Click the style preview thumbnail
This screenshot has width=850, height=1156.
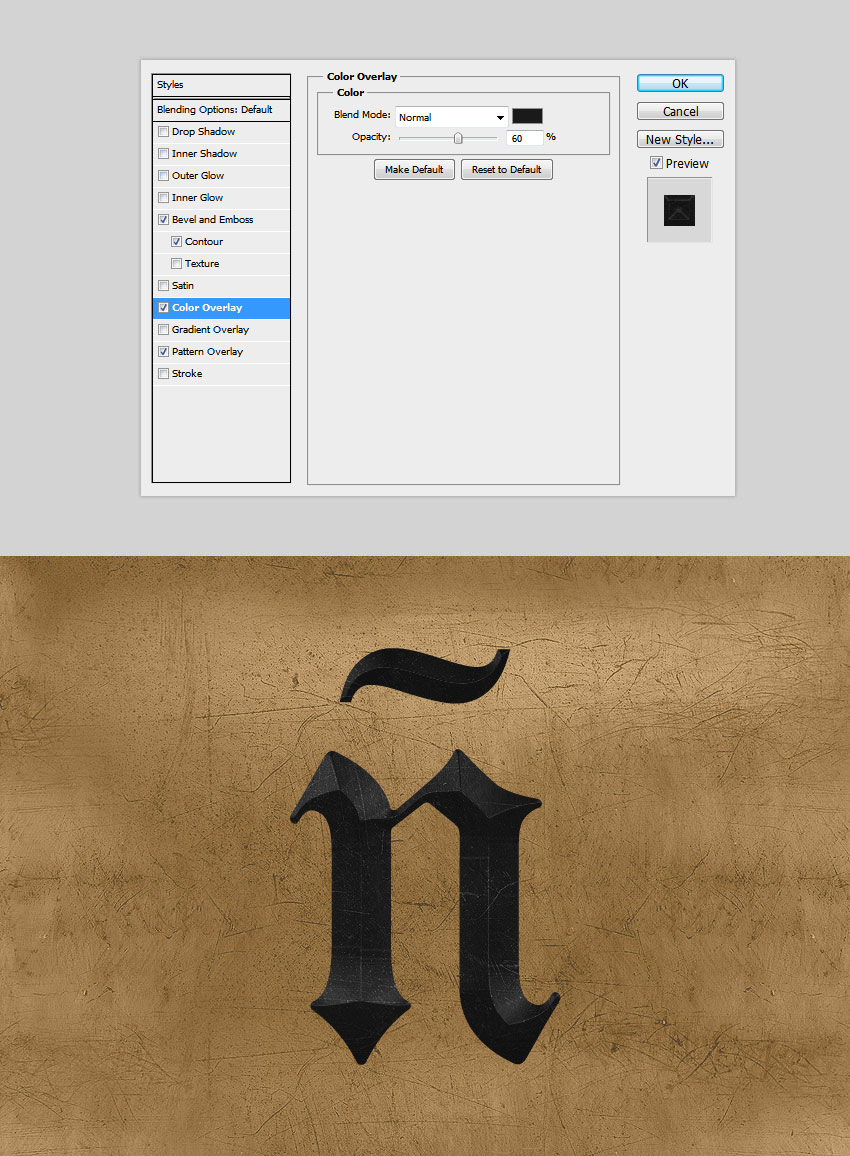coord(679,210)
